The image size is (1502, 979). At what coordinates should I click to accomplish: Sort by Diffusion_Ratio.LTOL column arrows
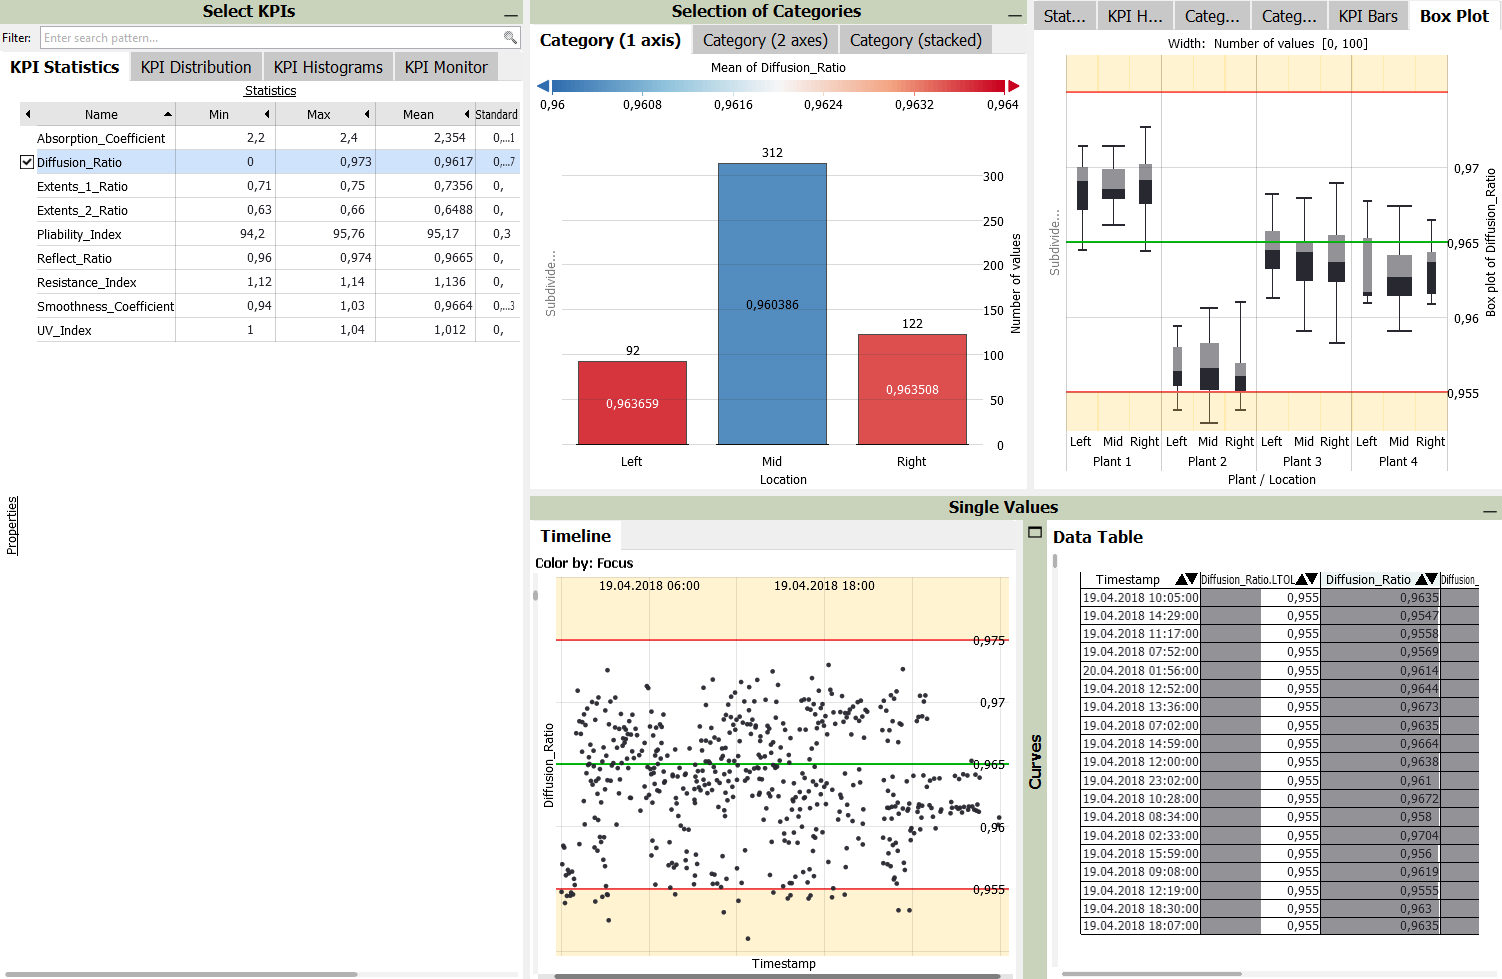pos(1306,579)
